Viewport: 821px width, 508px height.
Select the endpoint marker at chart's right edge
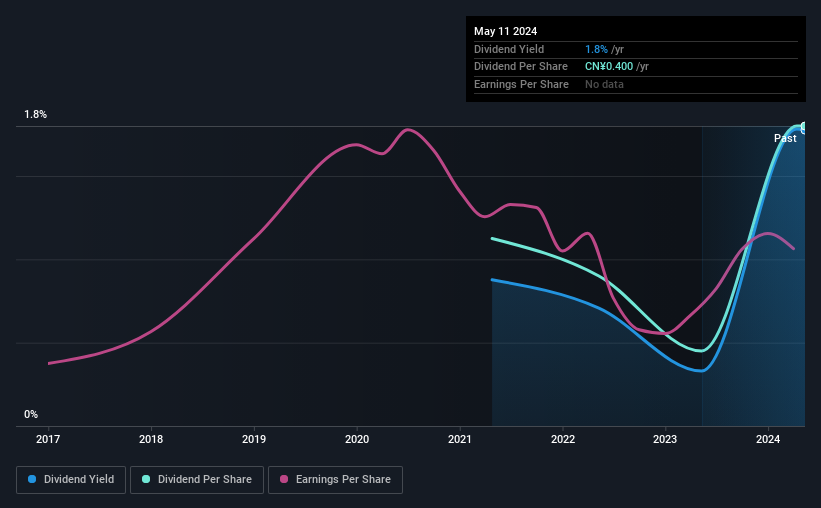(x=804, y=127)
